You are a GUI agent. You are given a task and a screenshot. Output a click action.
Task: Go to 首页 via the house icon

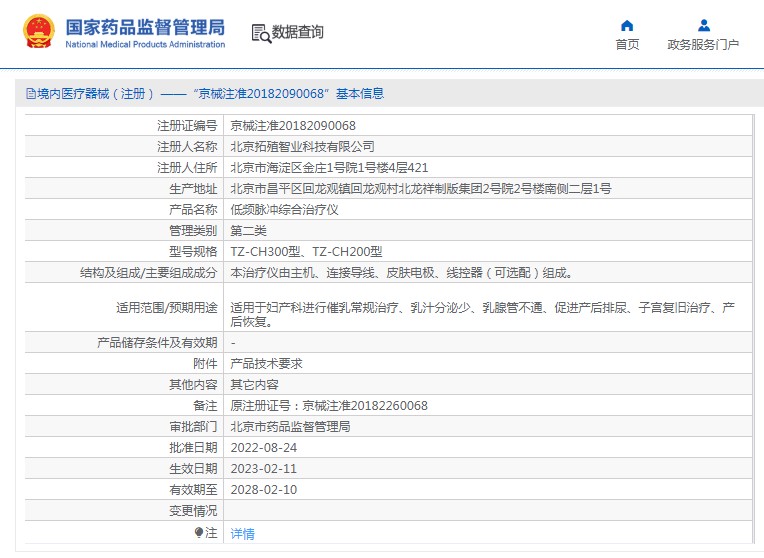point(627,25)
